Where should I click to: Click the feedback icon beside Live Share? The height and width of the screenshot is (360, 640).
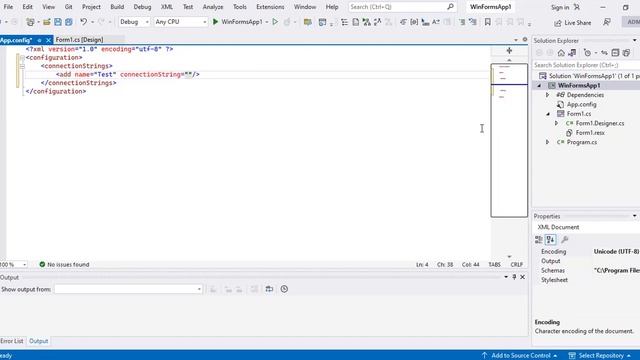(x=607, y=22)
